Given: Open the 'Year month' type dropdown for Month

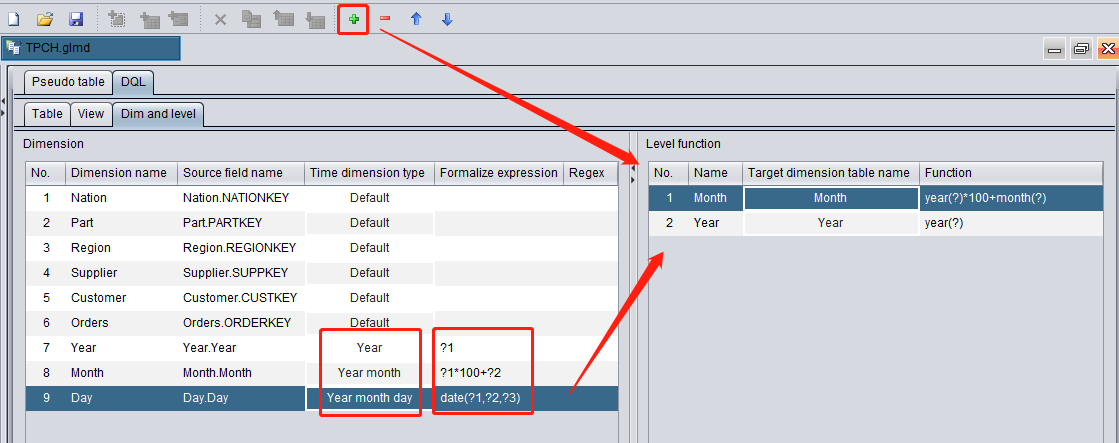Looking at the screenshot, I should [370, 372].
